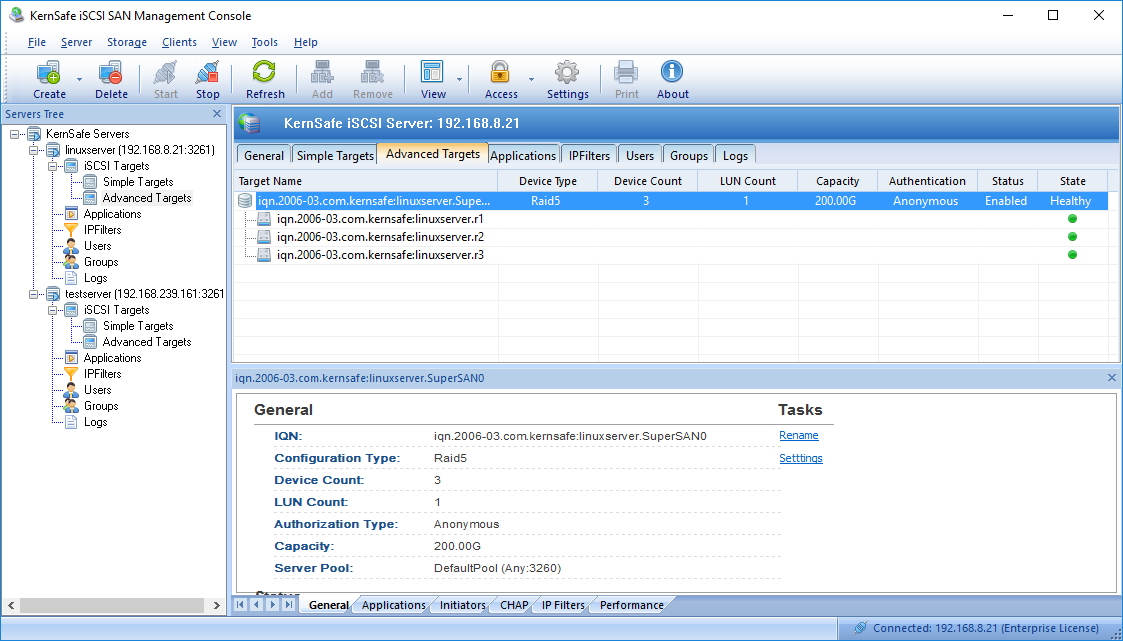This screenshot has height=641, width=1123.
Task: Open the Performance bottom tab
Action: [632, 605]
